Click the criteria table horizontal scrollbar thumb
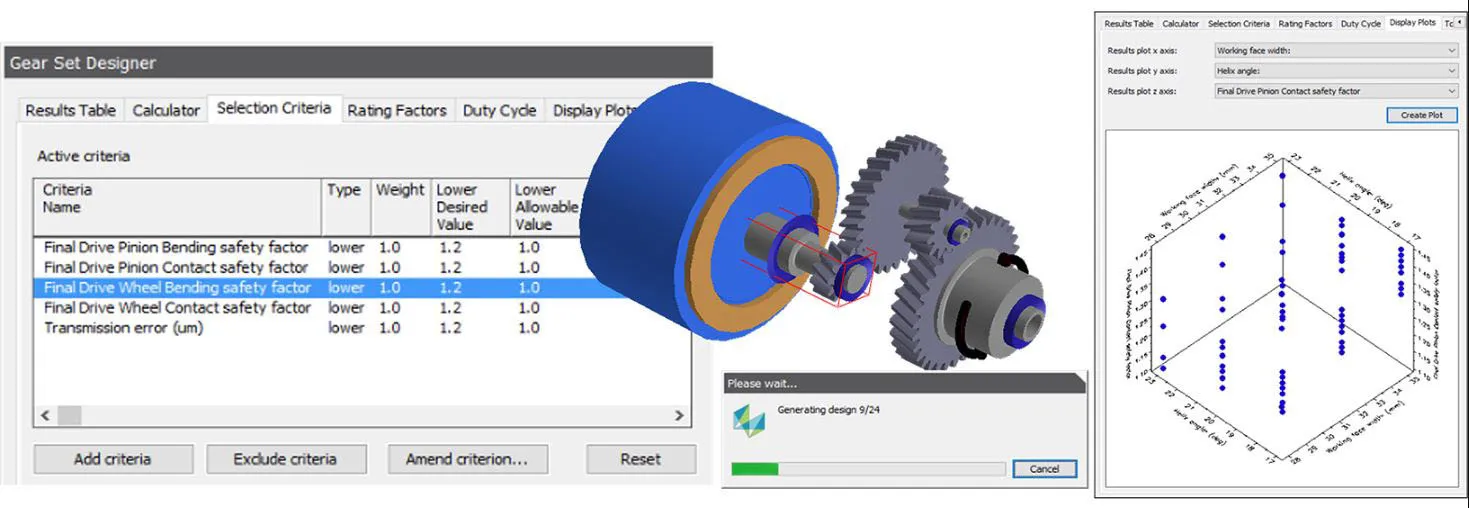This screenshot has width=1469, height=508. click(69, 415)
